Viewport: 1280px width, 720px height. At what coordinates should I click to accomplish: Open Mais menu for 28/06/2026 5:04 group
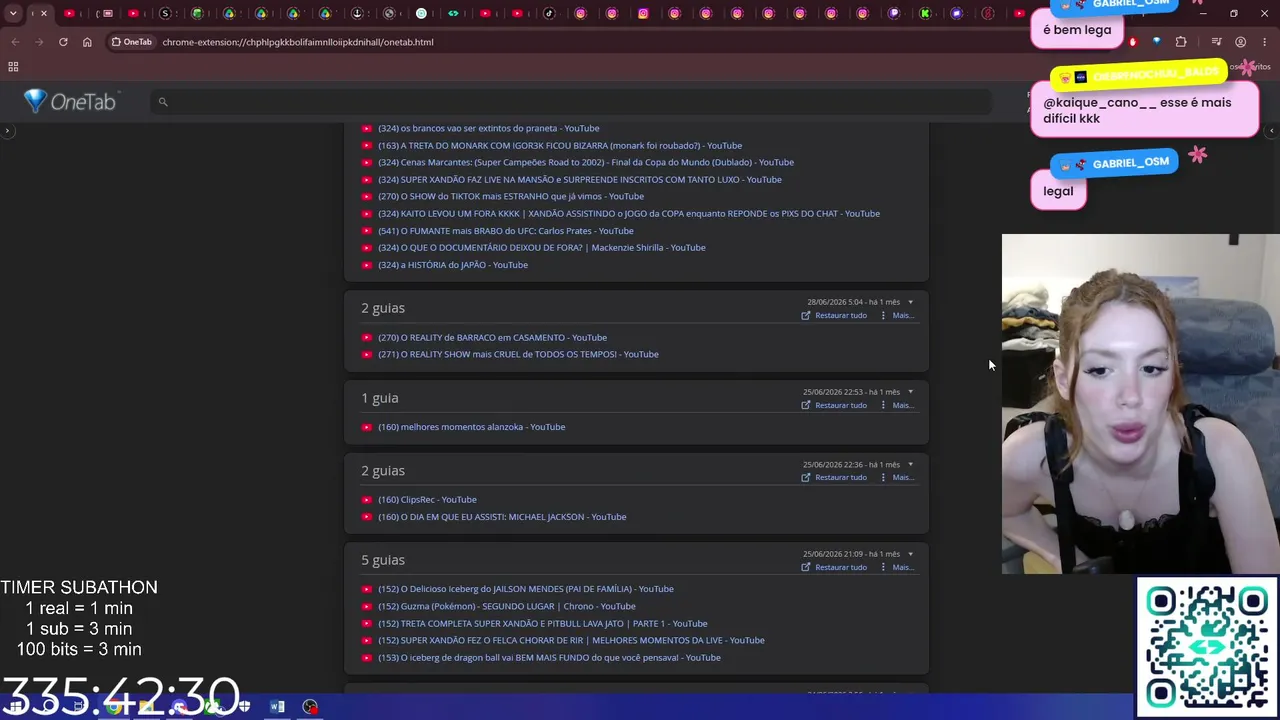[903, 315]
